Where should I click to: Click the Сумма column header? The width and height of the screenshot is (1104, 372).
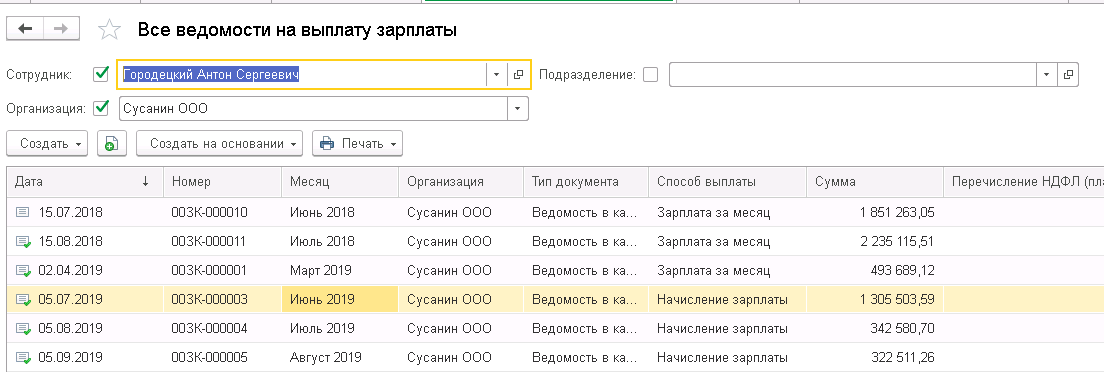click(874, 182)
